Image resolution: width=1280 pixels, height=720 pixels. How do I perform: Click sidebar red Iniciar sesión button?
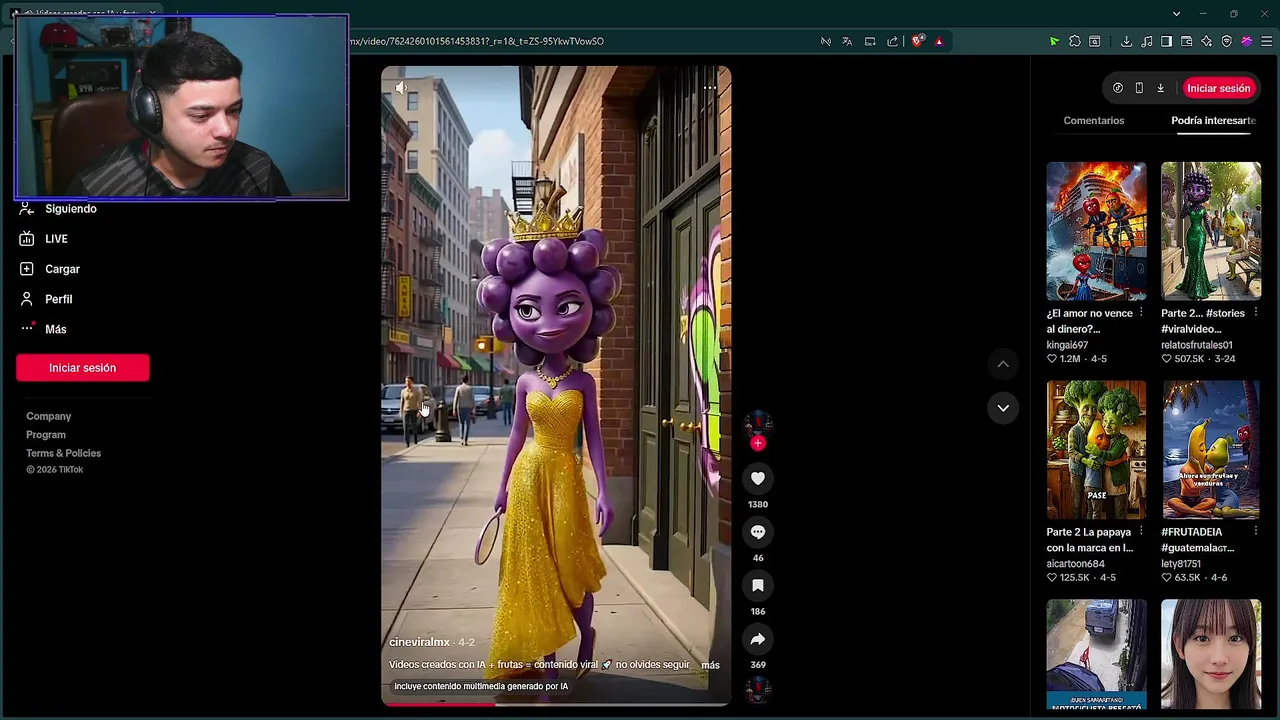pyautogui.click(x=83, y=368)
